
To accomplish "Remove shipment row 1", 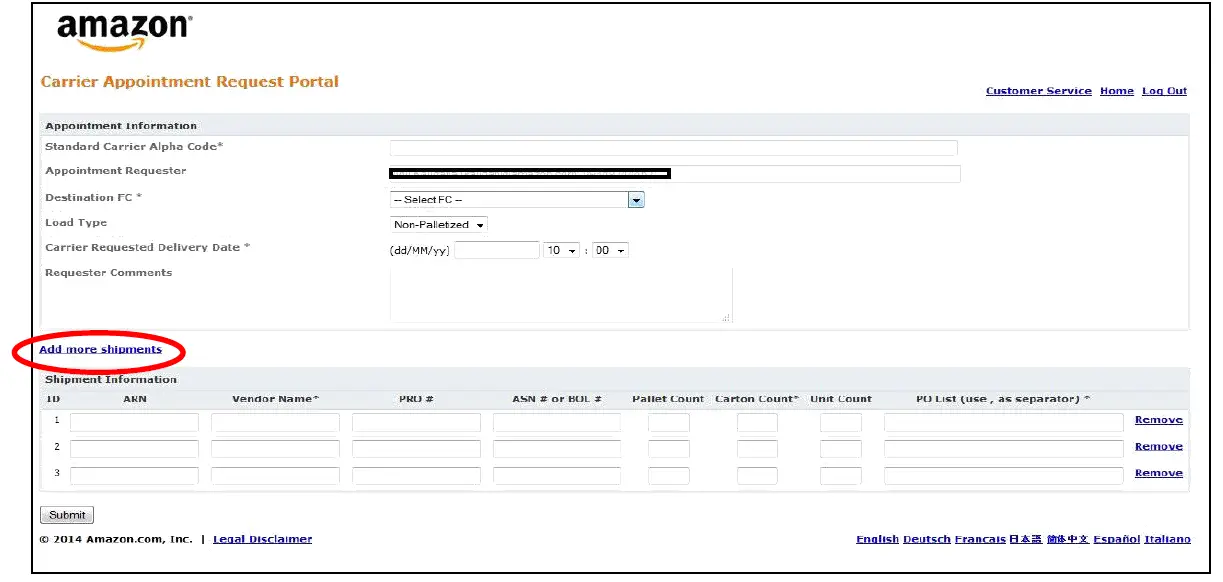I will (x=1157, y=420).
